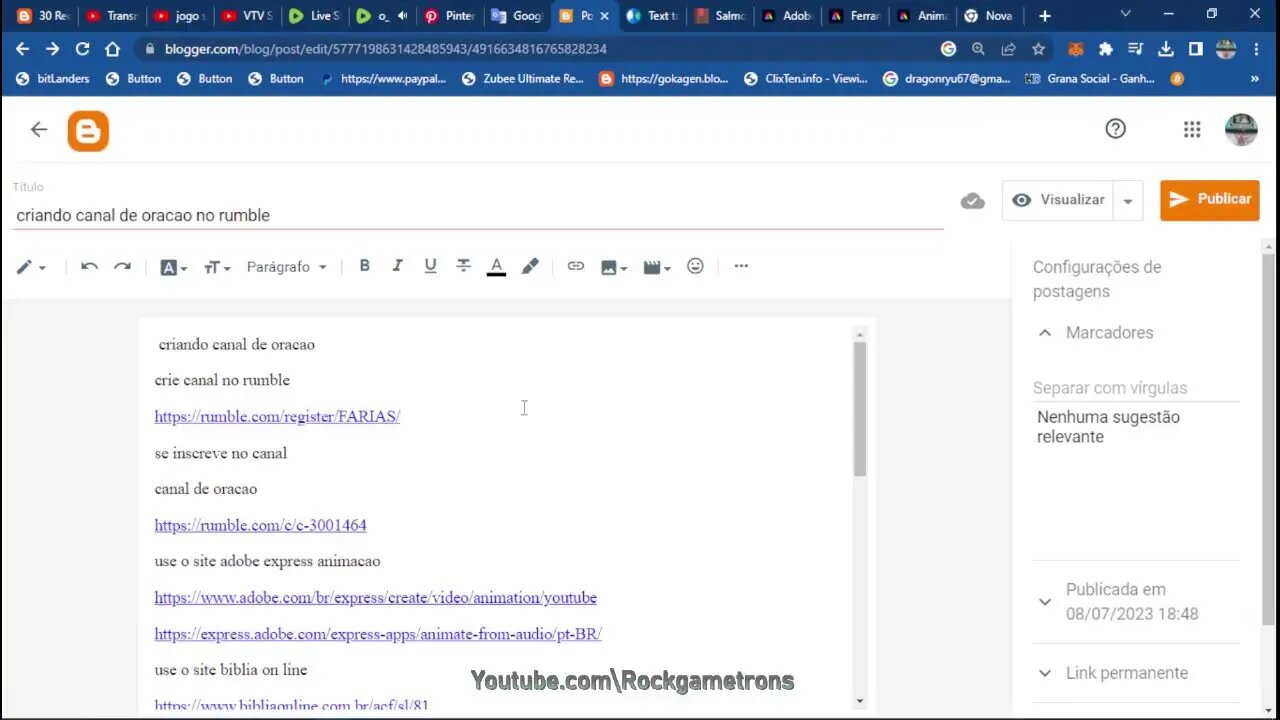Viewport: 1280px width, 720px height.
Task: Expand the Link permanente section
Action: [1045, 673]
